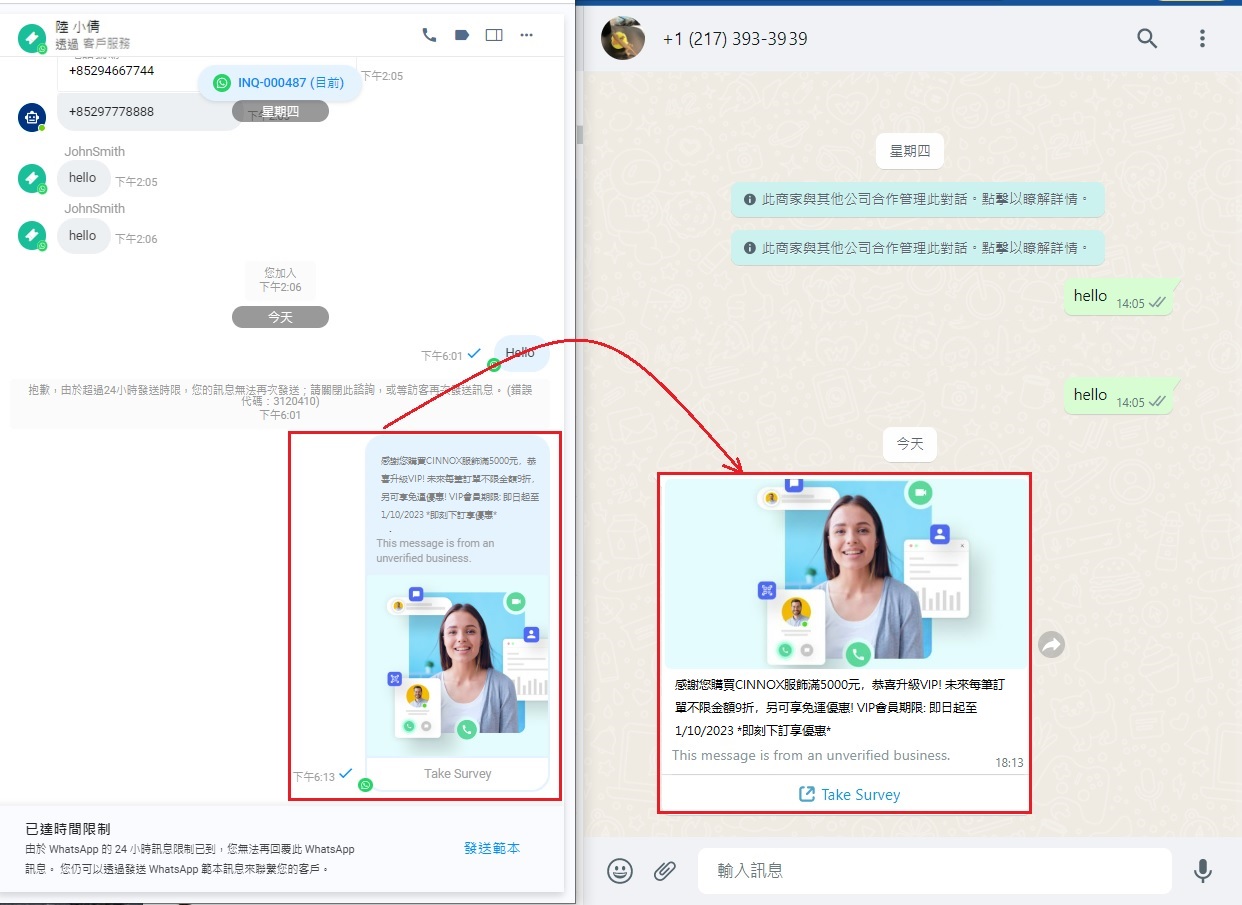Click the 今天 date chip in WhatsApp
The width and height of the screenshot is (1242, 905).
tap(910, 444)
